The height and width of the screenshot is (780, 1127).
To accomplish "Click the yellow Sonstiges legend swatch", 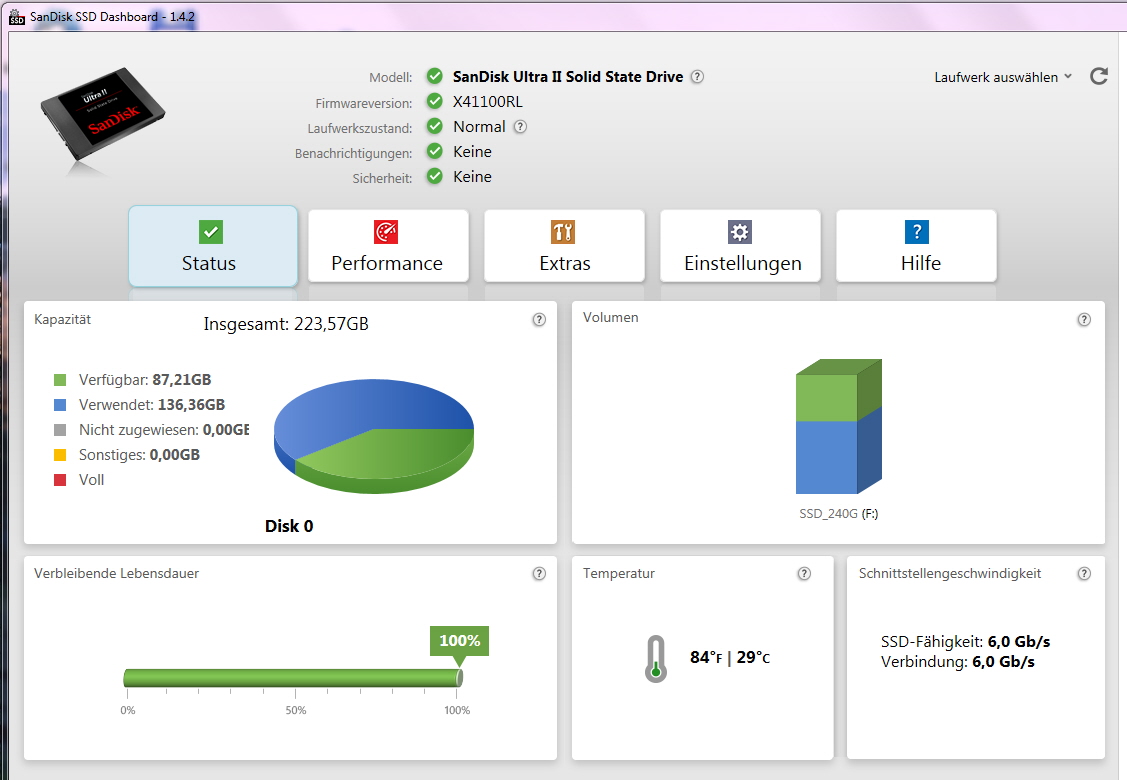I will point(60,455).
